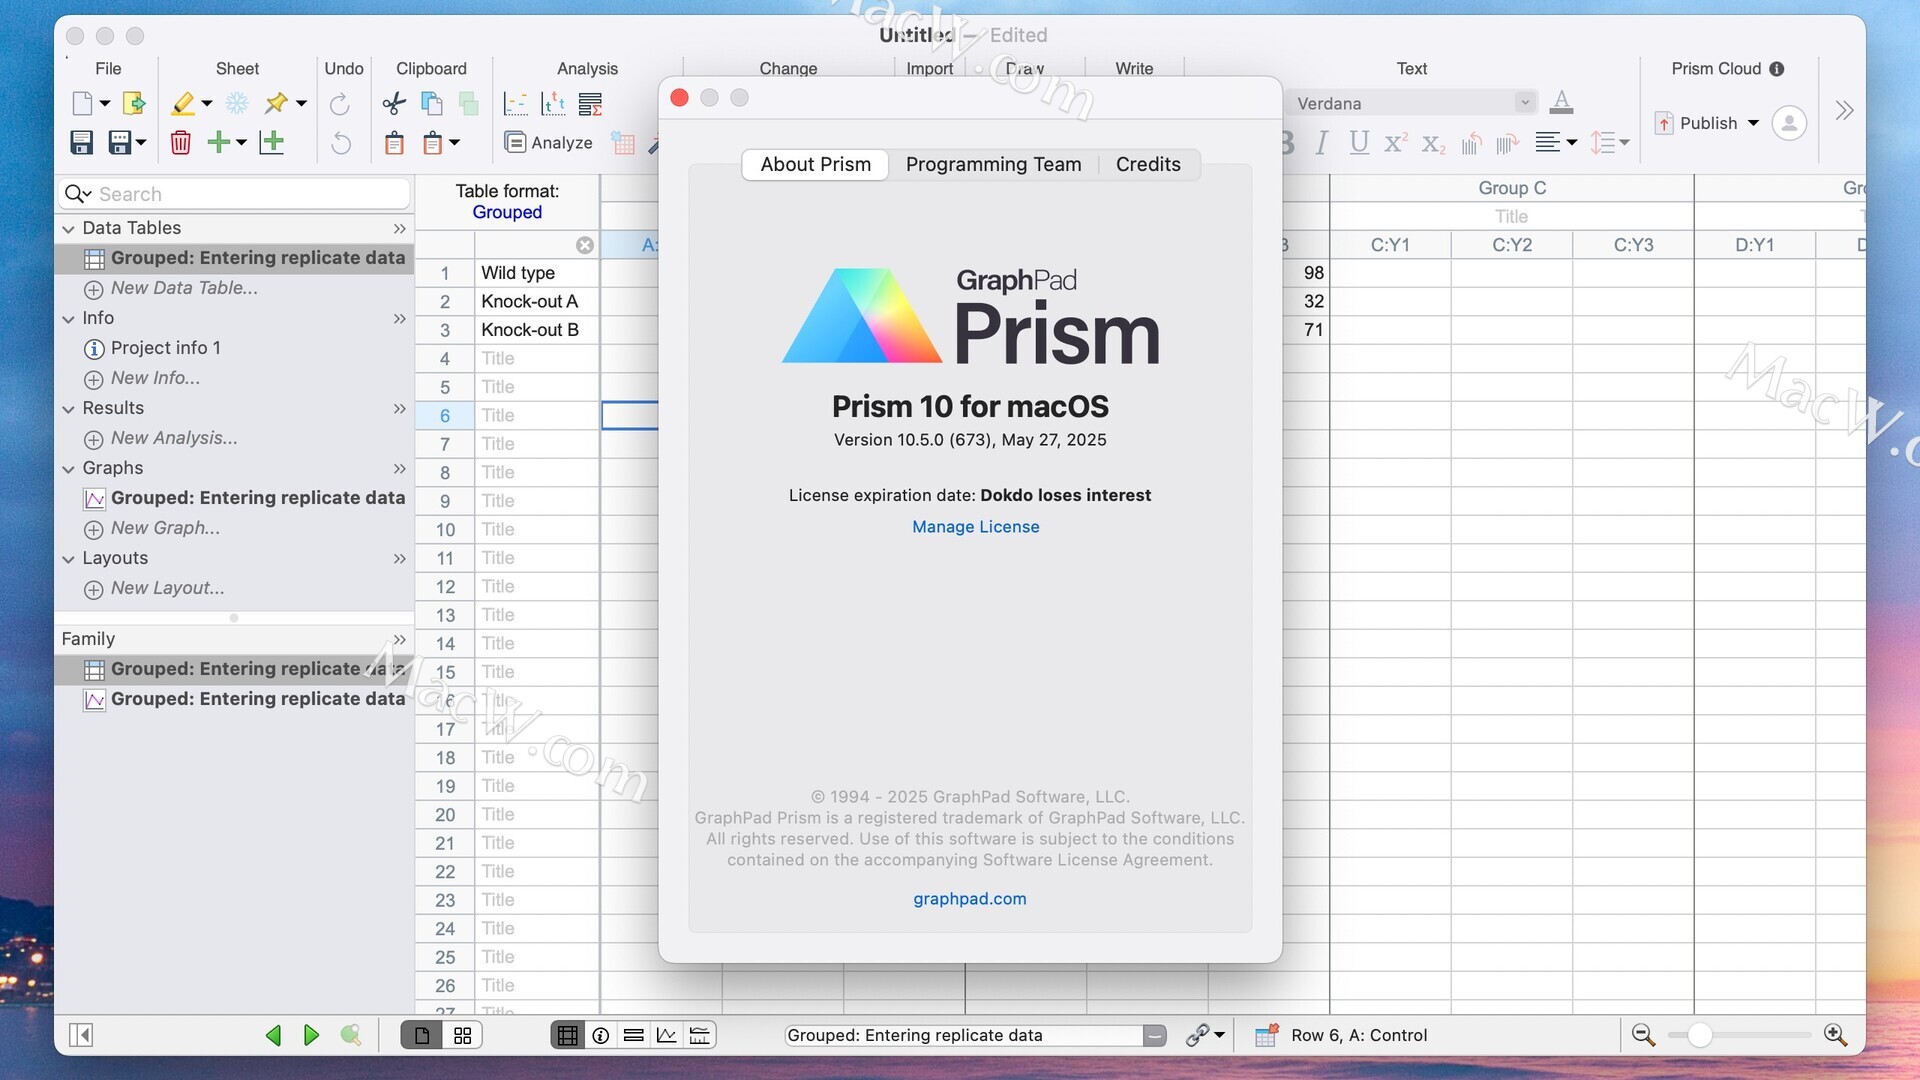The image size is (1920, 1080).
Task: Click the superscript x² icon
Action: pos(1396,143)
